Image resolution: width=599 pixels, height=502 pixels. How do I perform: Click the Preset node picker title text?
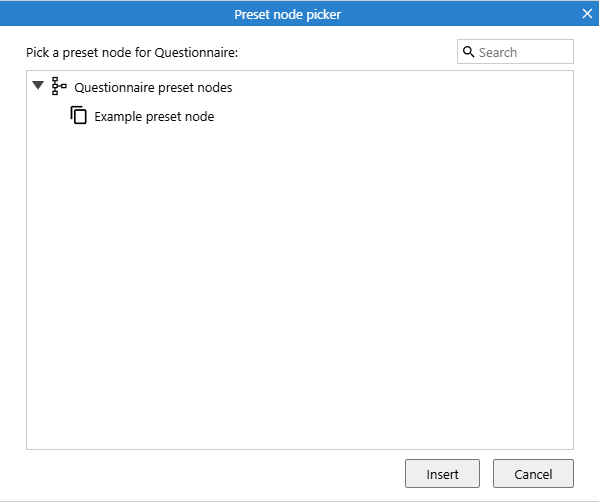(287, 15)
